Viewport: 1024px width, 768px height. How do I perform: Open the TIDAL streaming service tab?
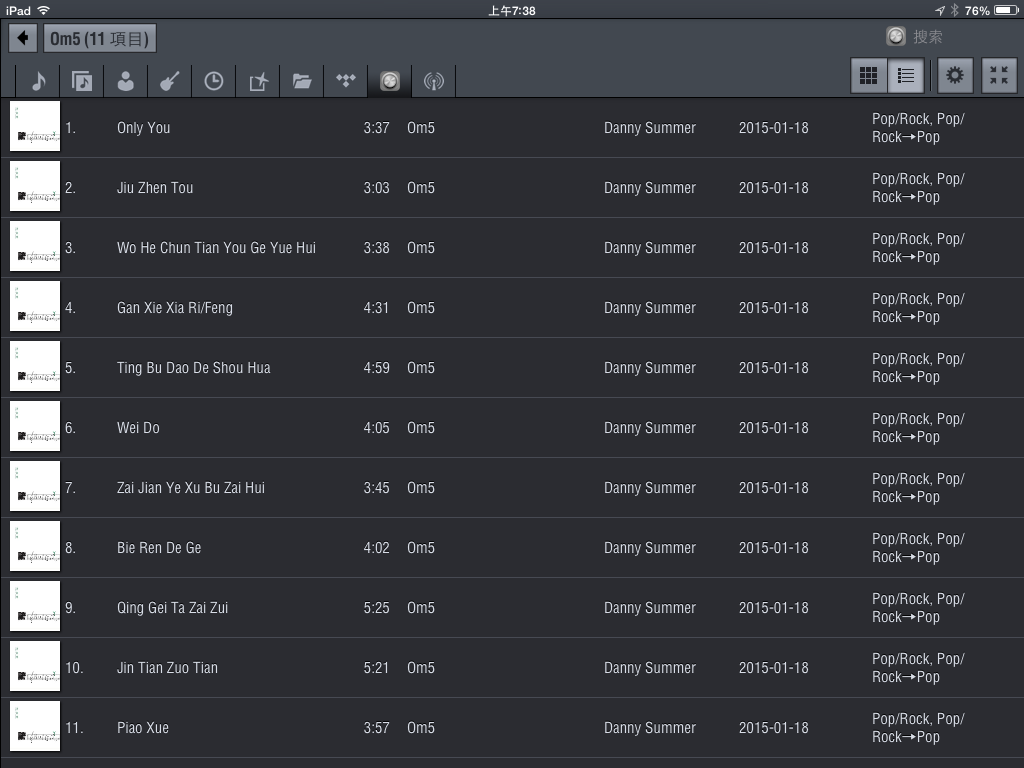tap(346, 81)
